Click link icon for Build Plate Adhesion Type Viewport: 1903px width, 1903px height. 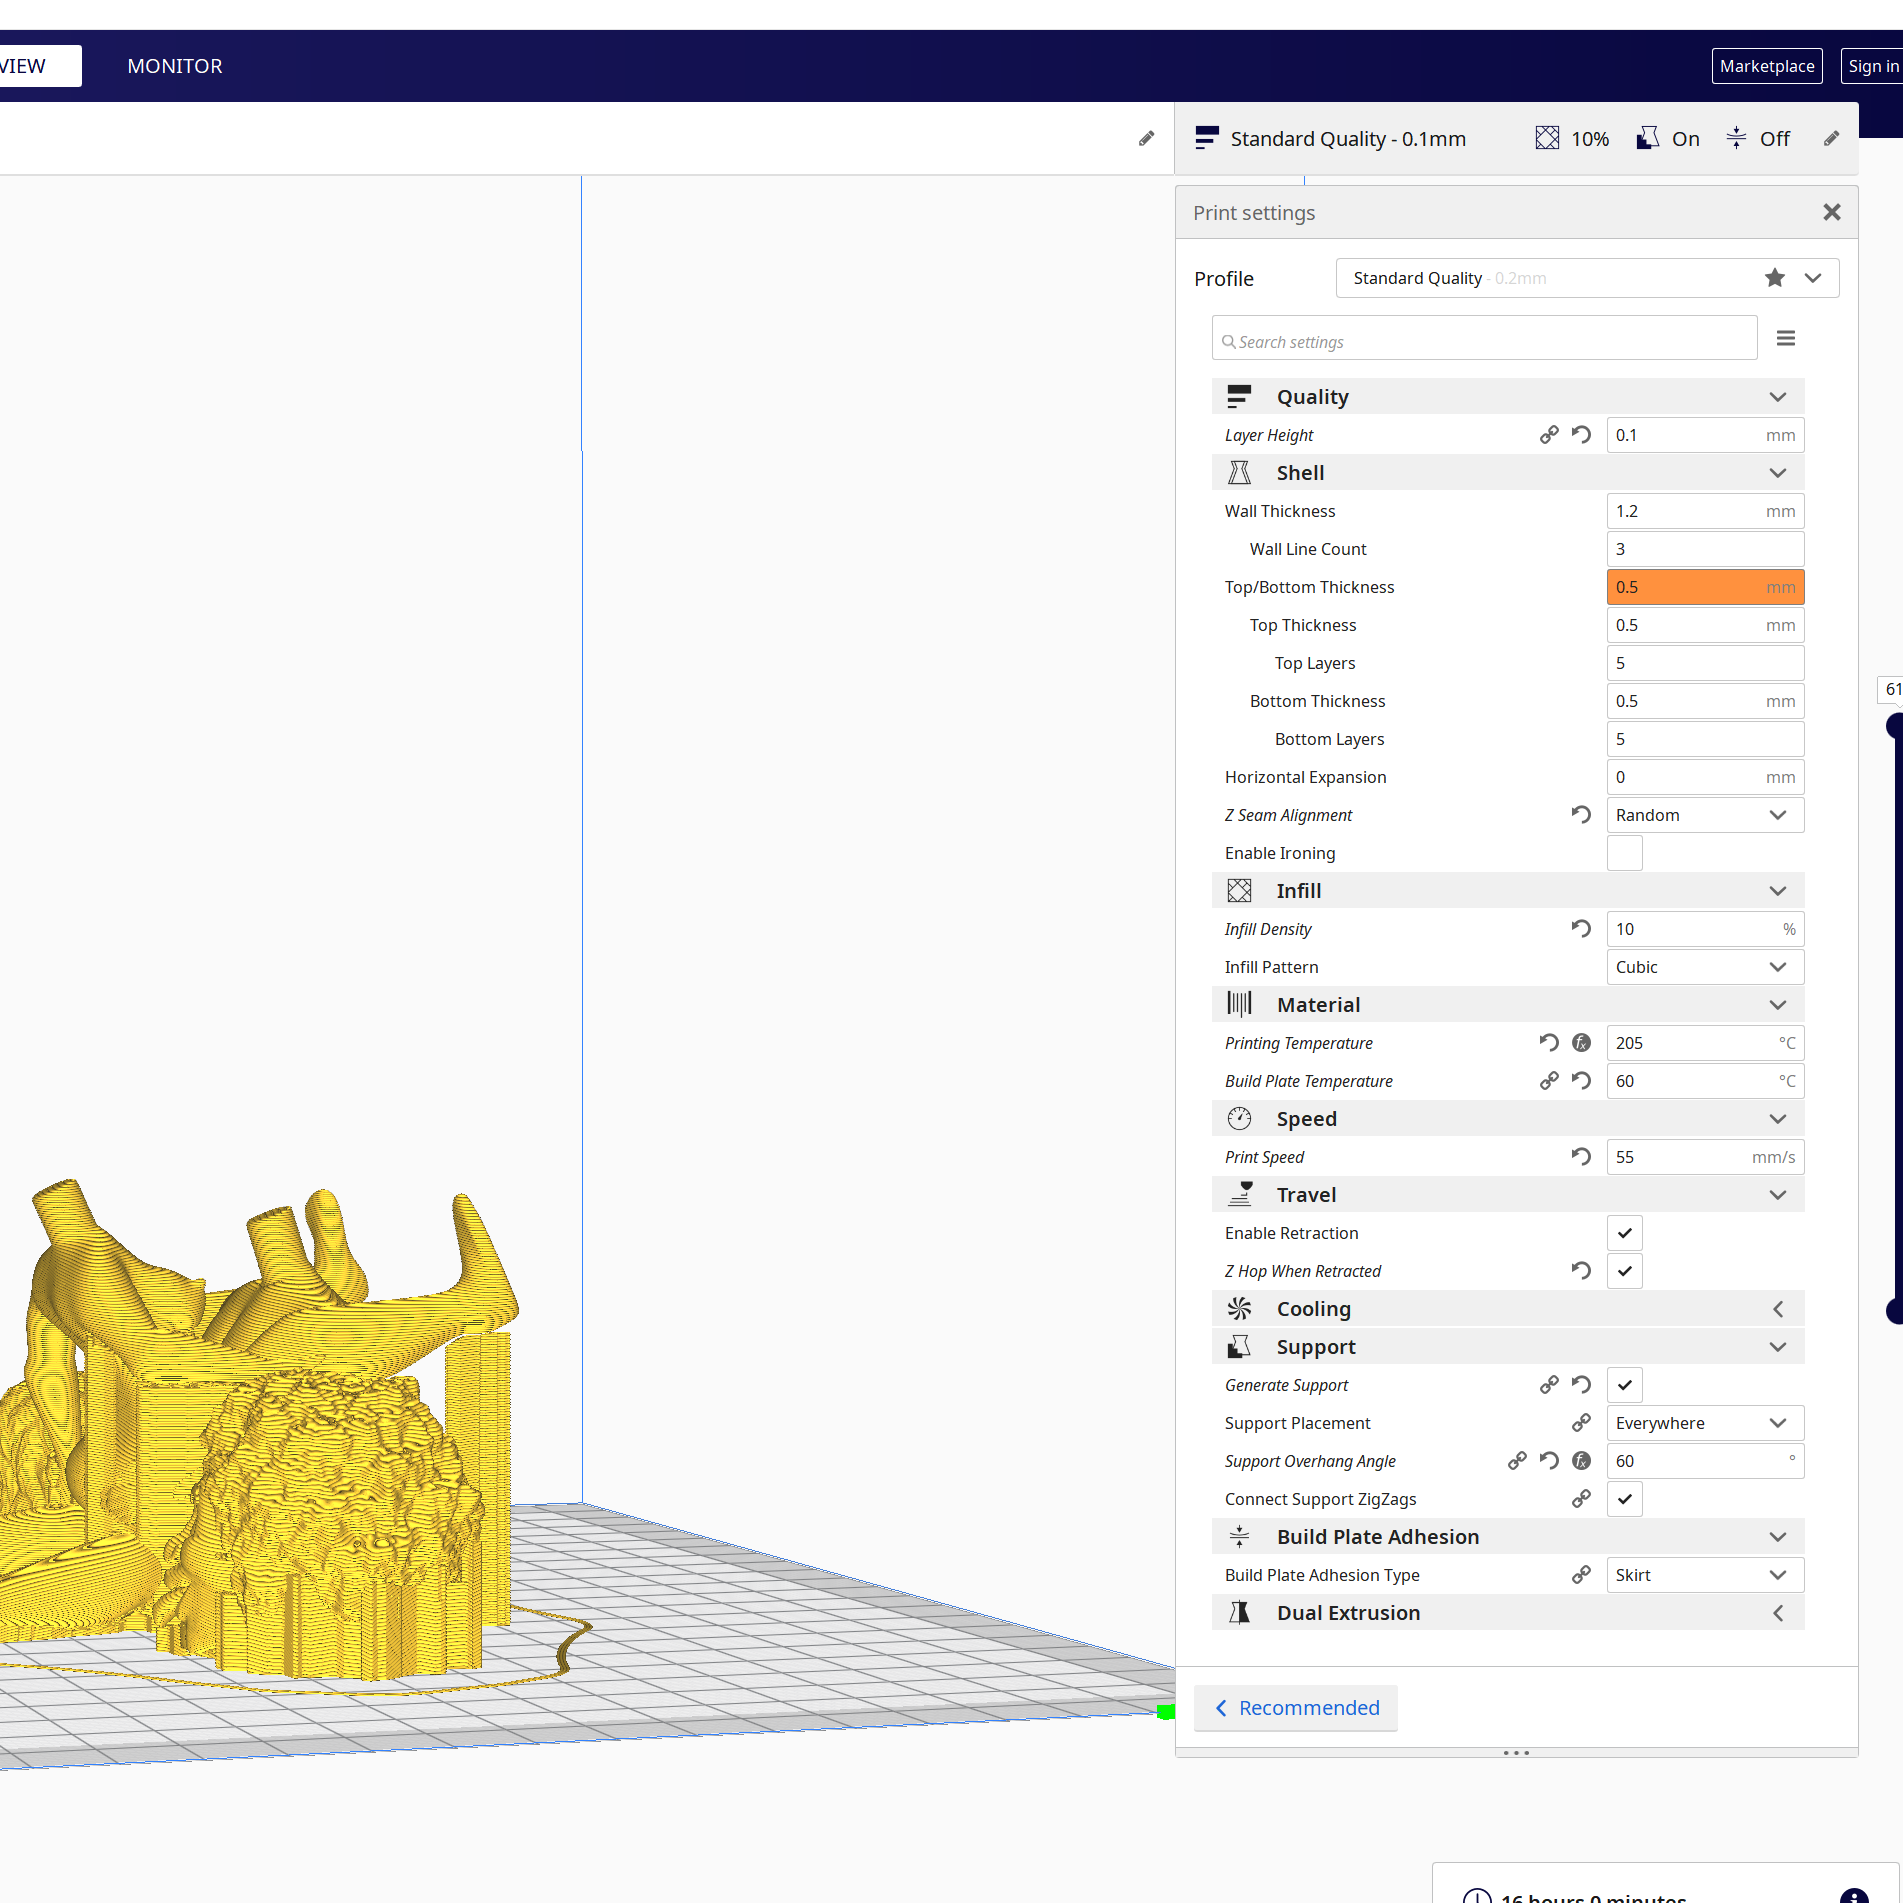click(x=1581, y=1575)
